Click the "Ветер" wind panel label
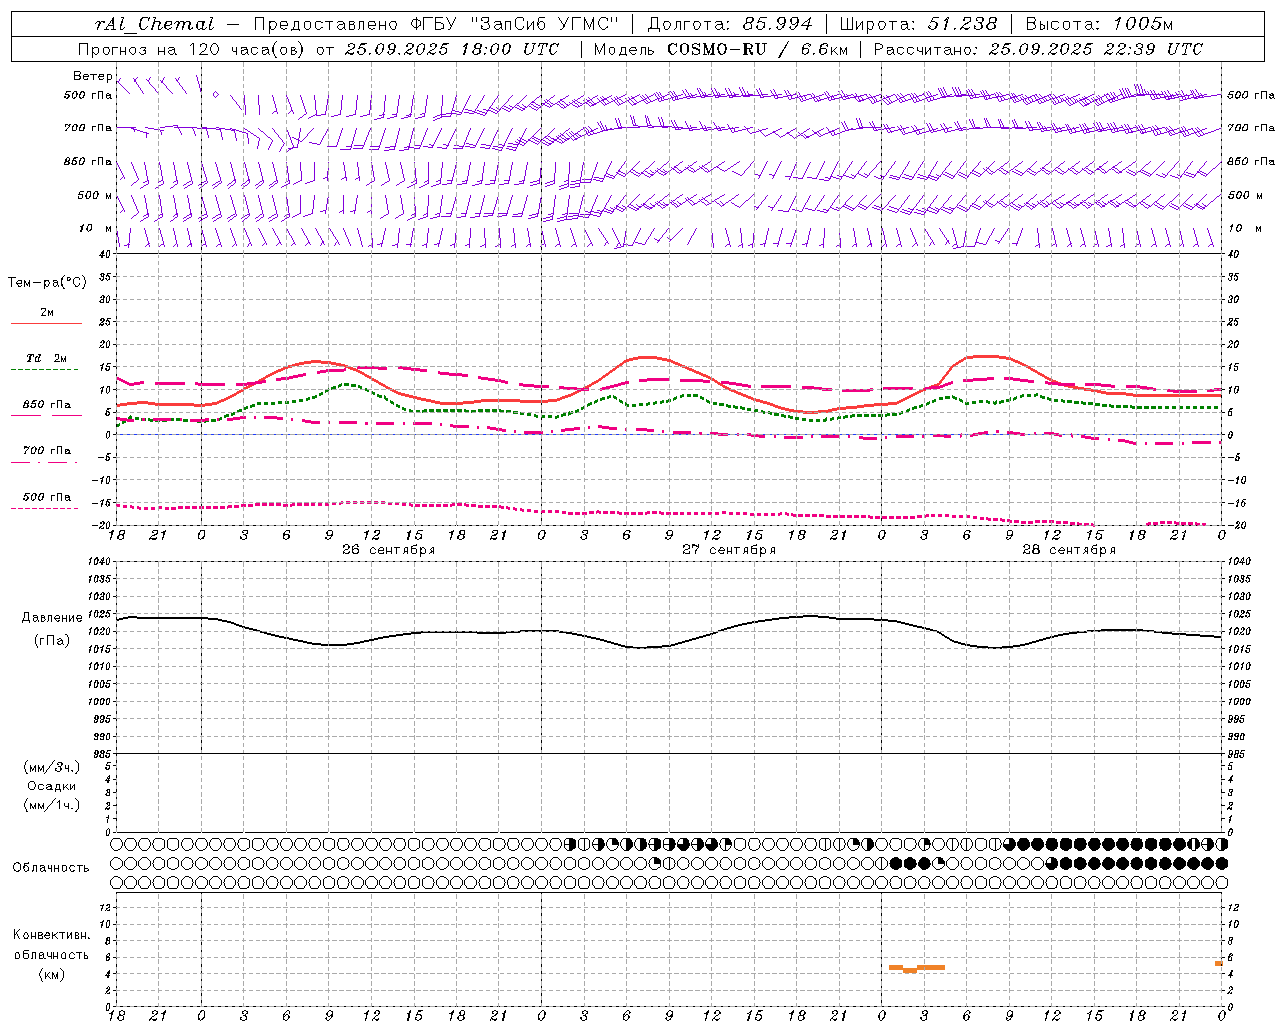The height and width of the screenshot is (1024, 1280). tap(92, 76)
